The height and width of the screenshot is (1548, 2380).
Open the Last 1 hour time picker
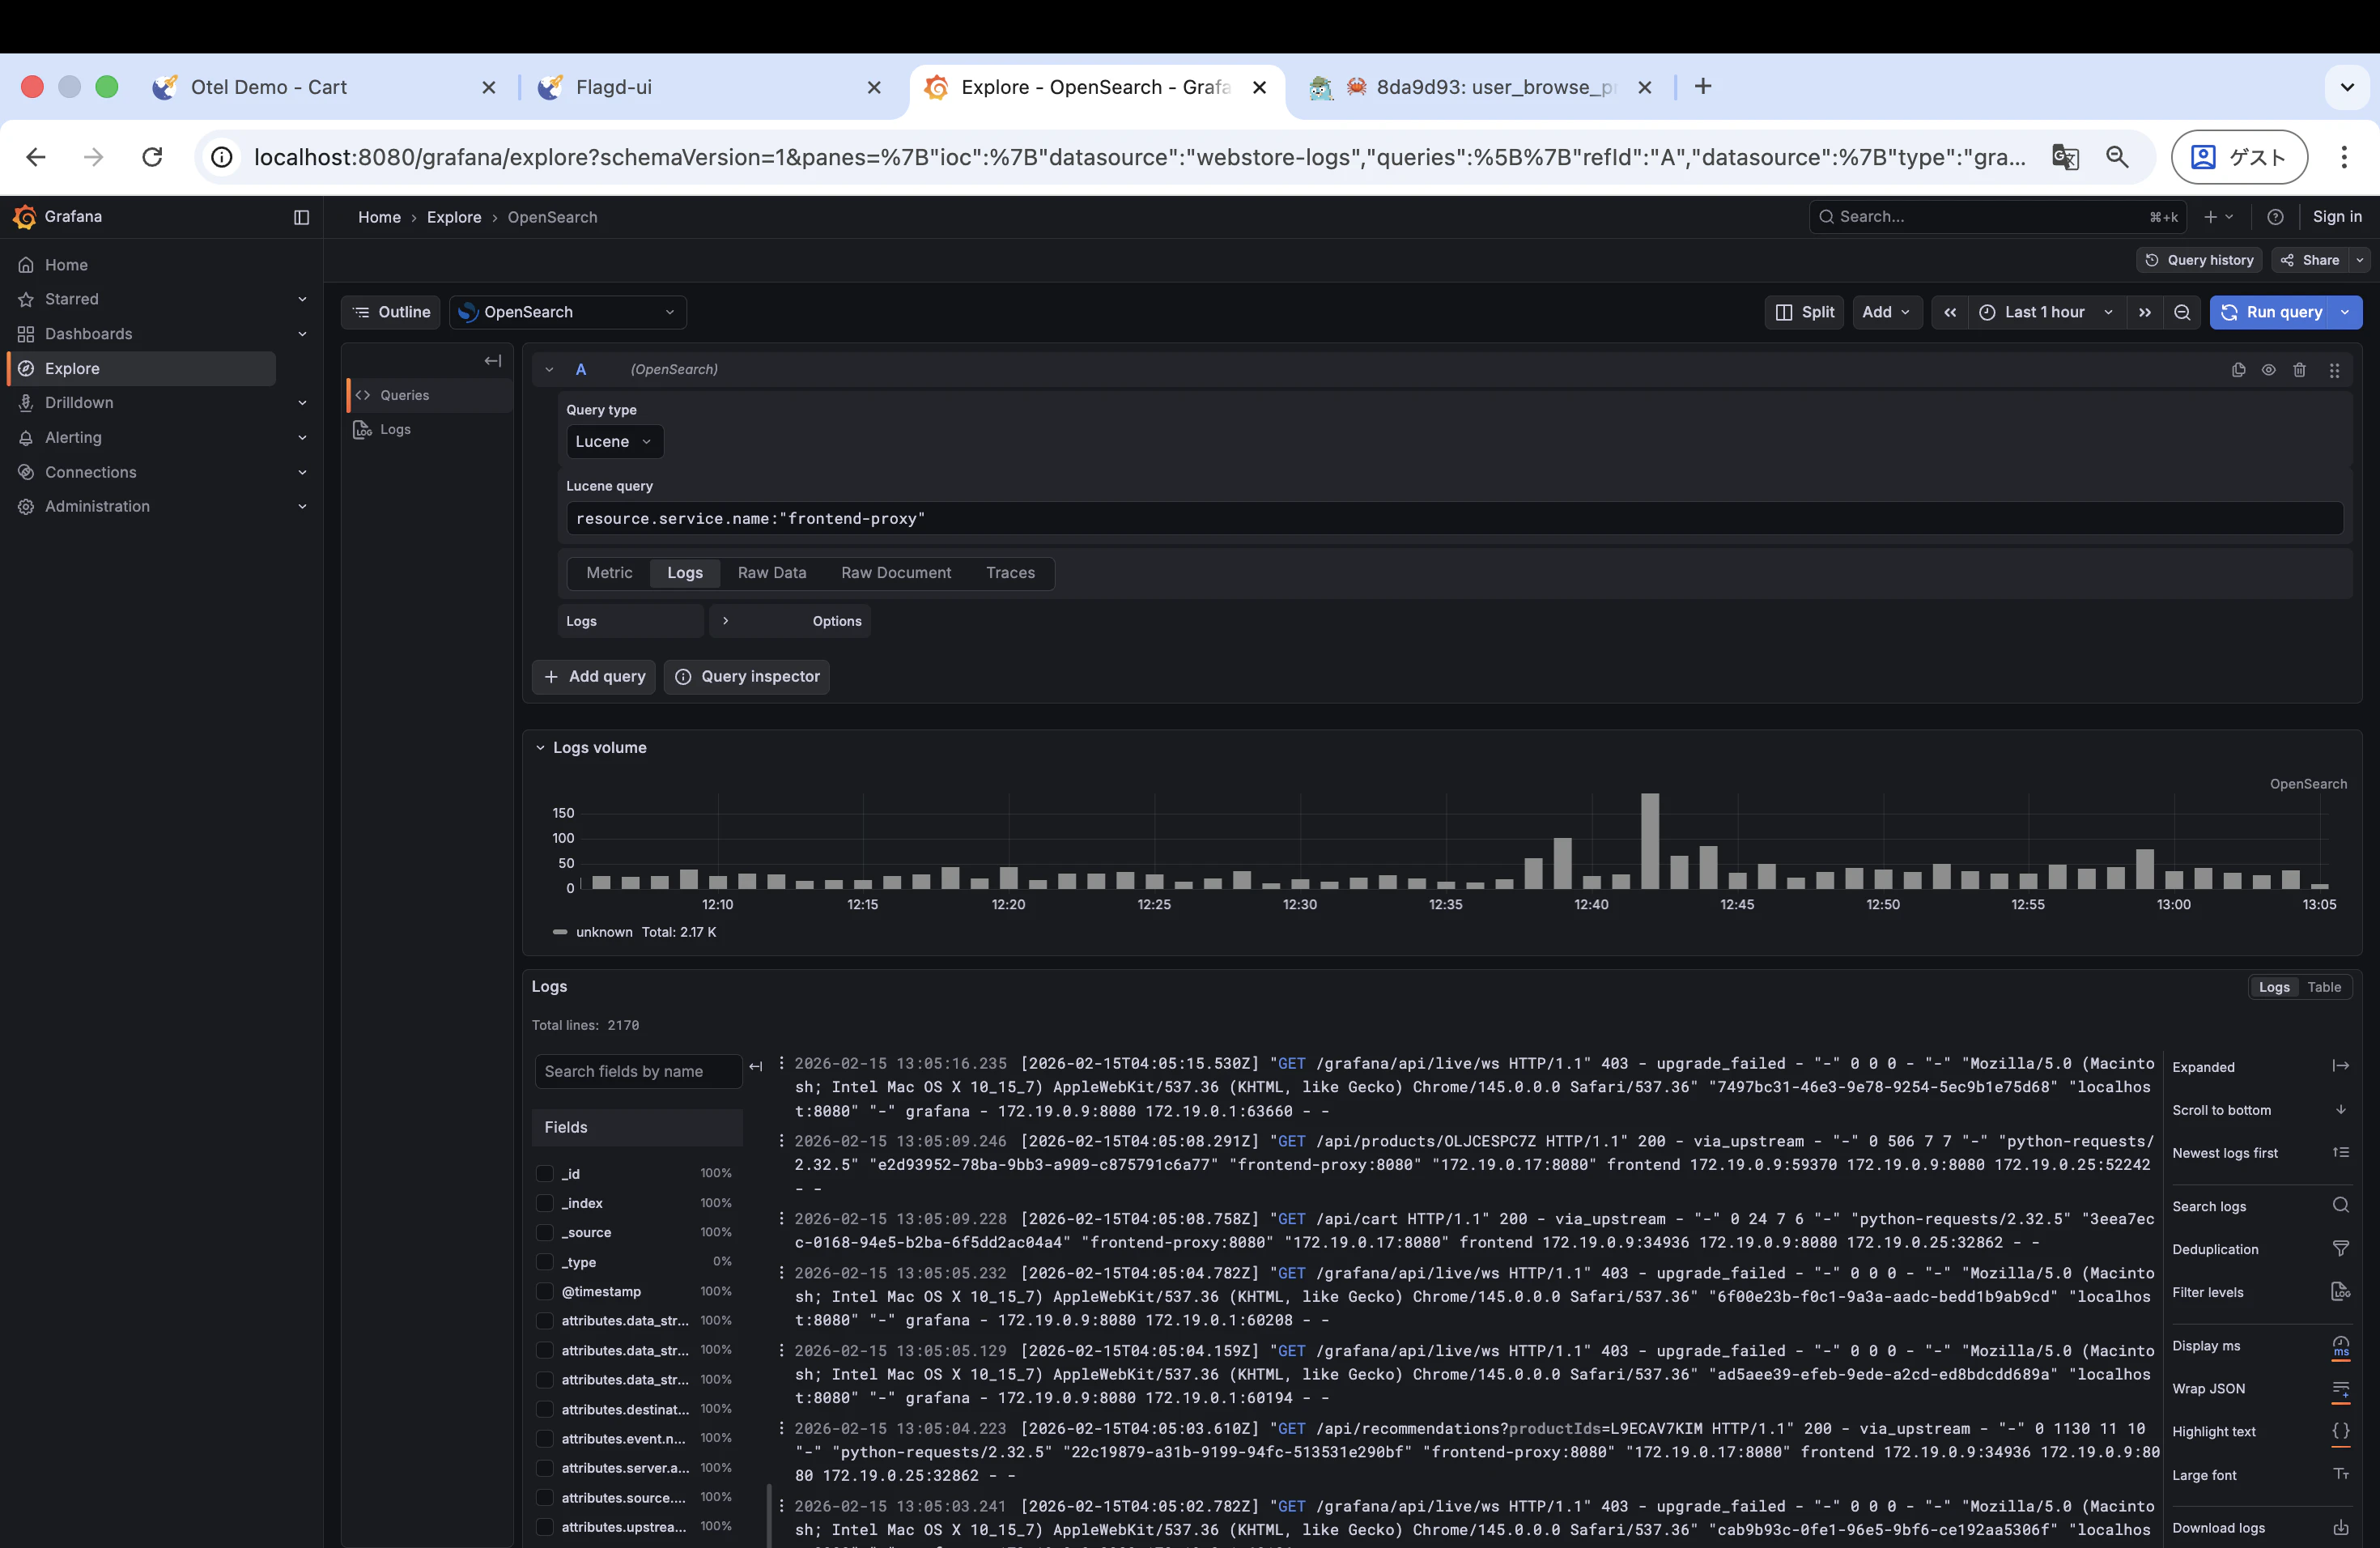pyautogui.click(x=2044, y=312)
